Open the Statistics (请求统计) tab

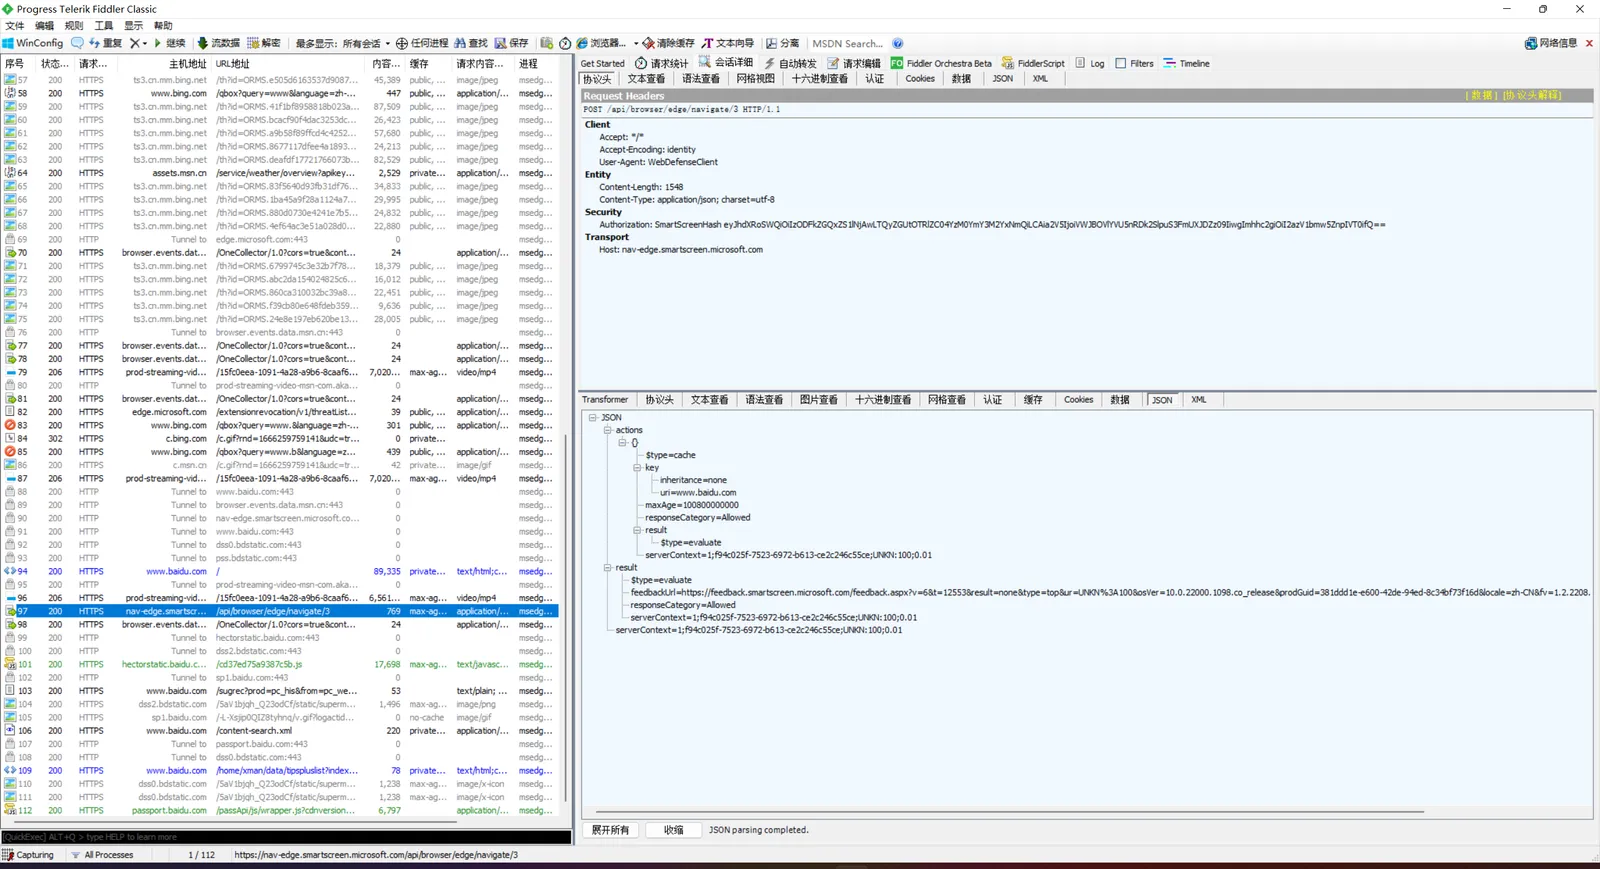tap(662, 63)
